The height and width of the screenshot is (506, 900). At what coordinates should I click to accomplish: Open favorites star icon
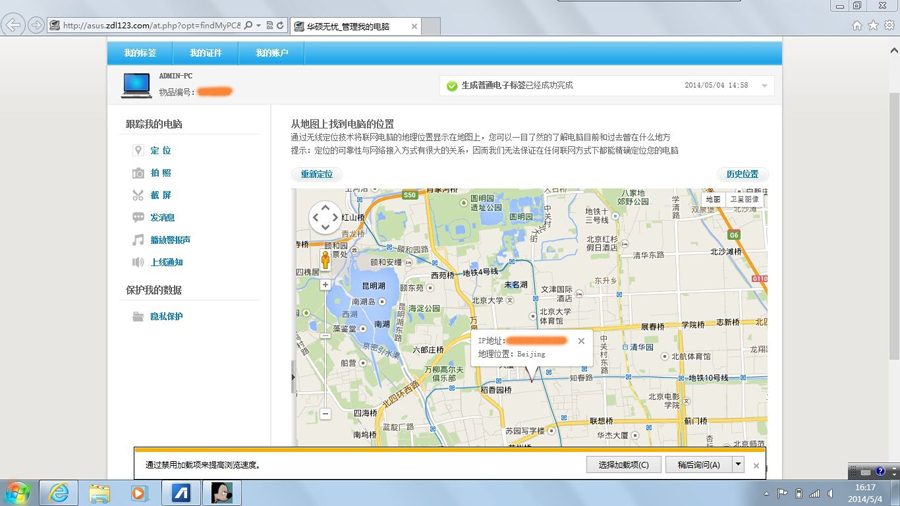click(873, 25)
